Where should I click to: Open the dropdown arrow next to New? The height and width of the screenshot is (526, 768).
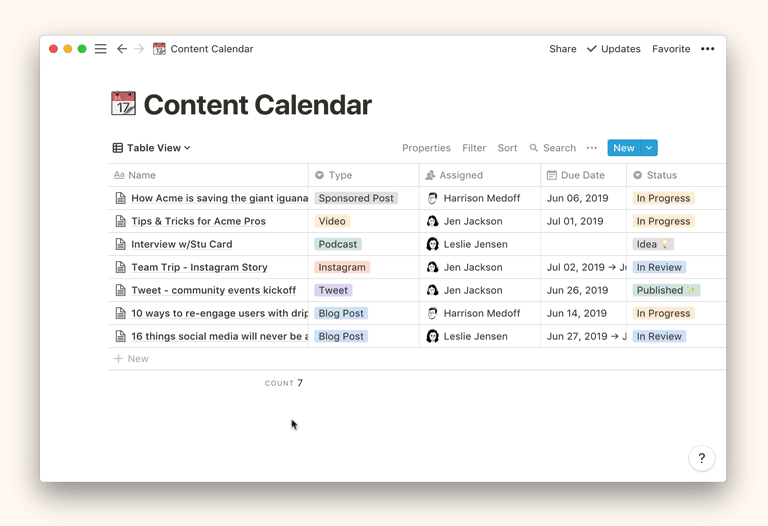click(649, 148)
